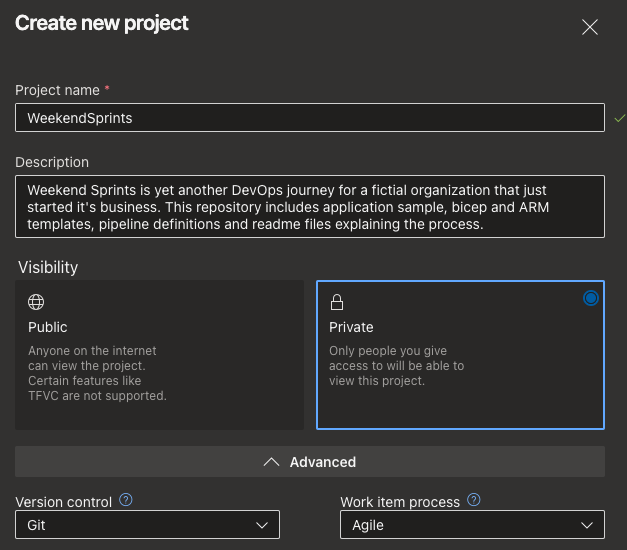This screenshot has width=627, height=550.
Task: Click the Private option description text
Action: [396, 366]
